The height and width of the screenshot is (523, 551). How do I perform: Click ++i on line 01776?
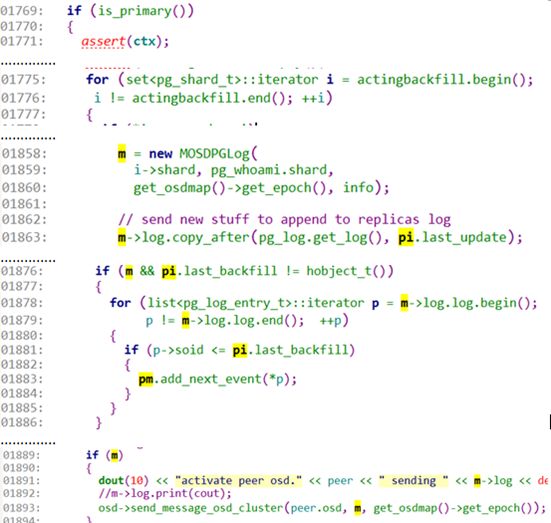point(313,98)
